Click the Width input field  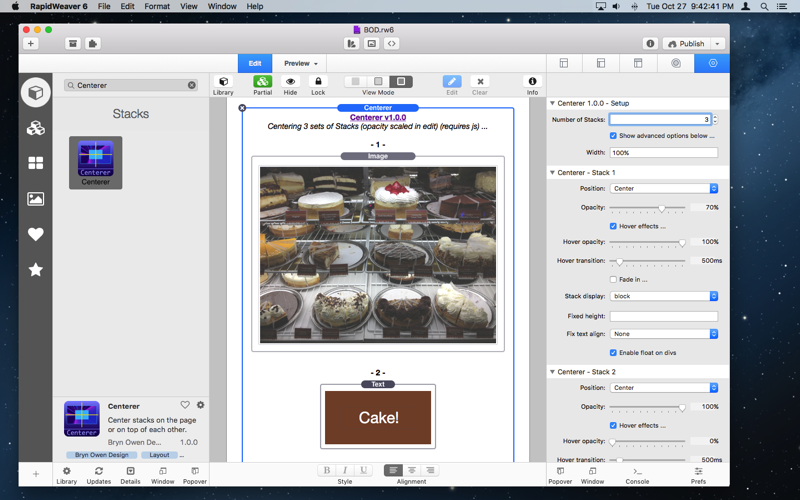pos(664,153)
